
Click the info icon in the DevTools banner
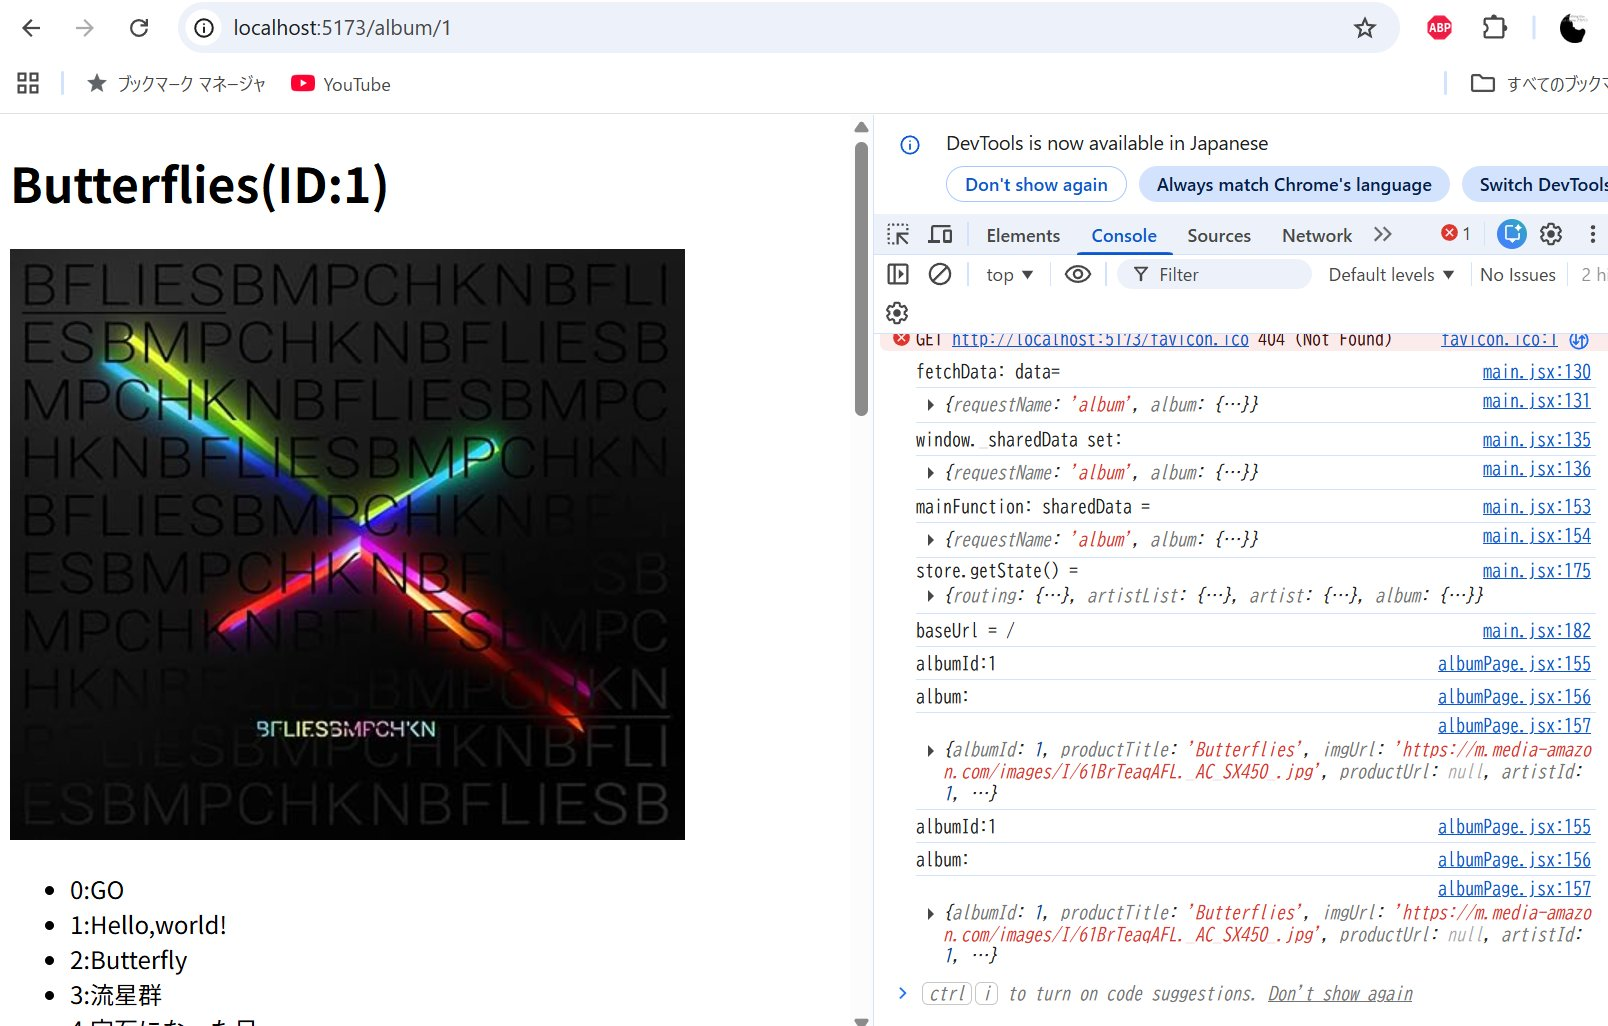(910, 145)
